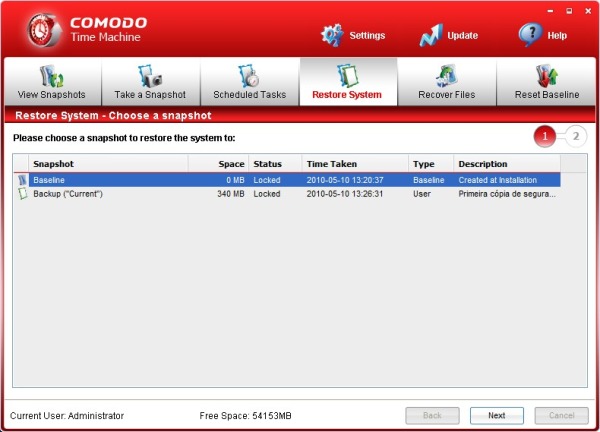Click the Backup snapshot row icon

click(23, 194)
